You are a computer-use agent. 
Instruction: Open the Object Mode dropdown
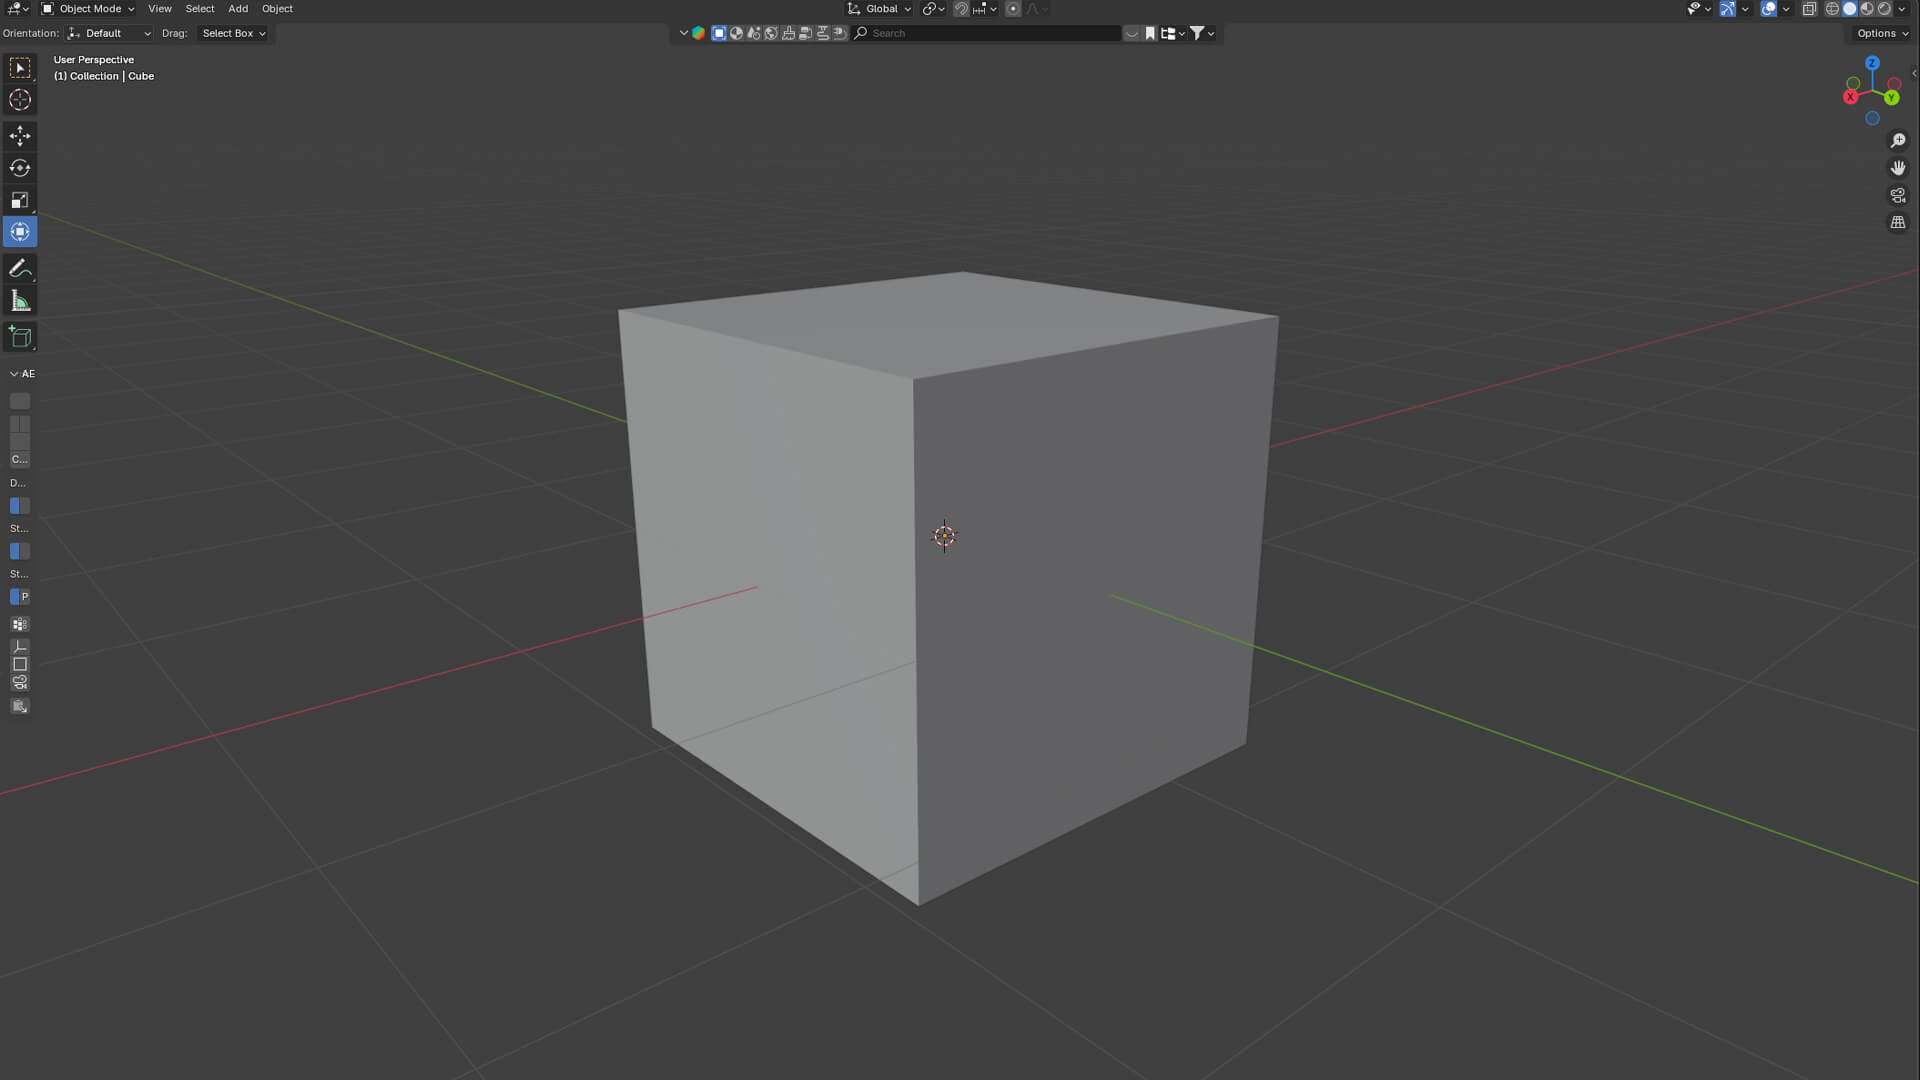point(88,9)
